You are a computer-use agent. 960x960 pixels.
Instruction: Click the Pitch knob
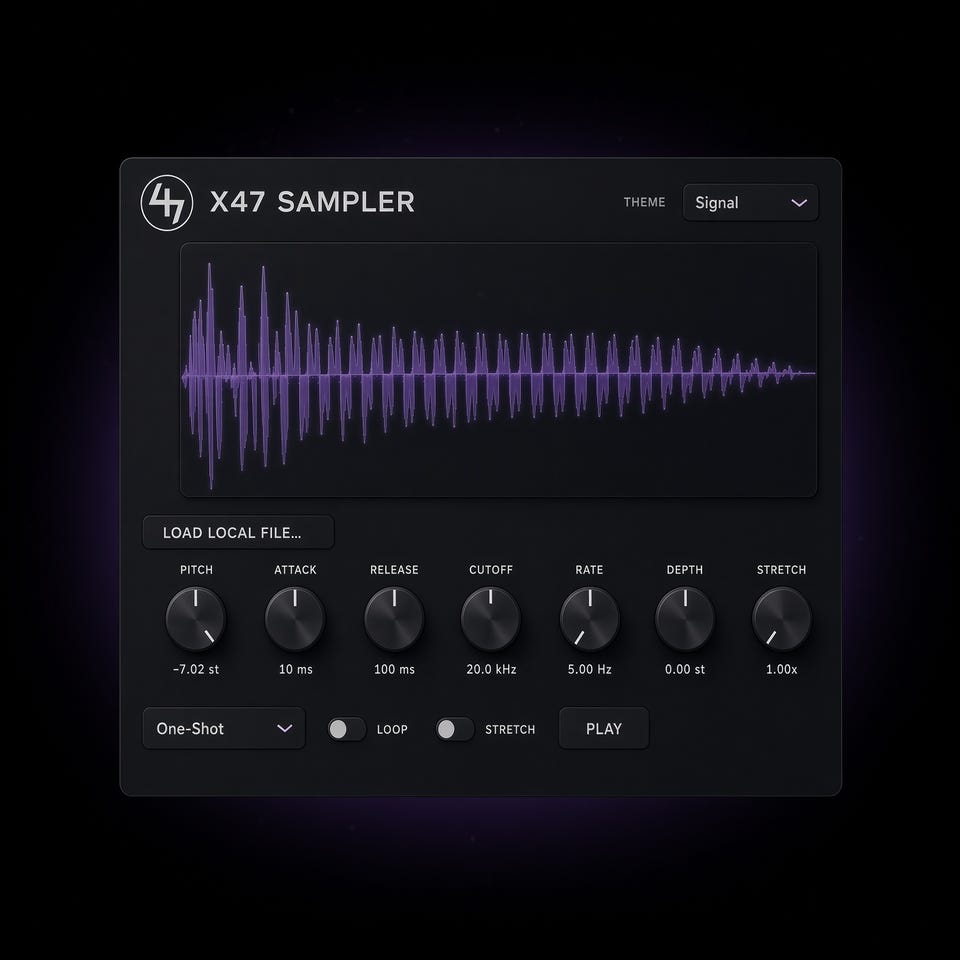coord(196,618)
